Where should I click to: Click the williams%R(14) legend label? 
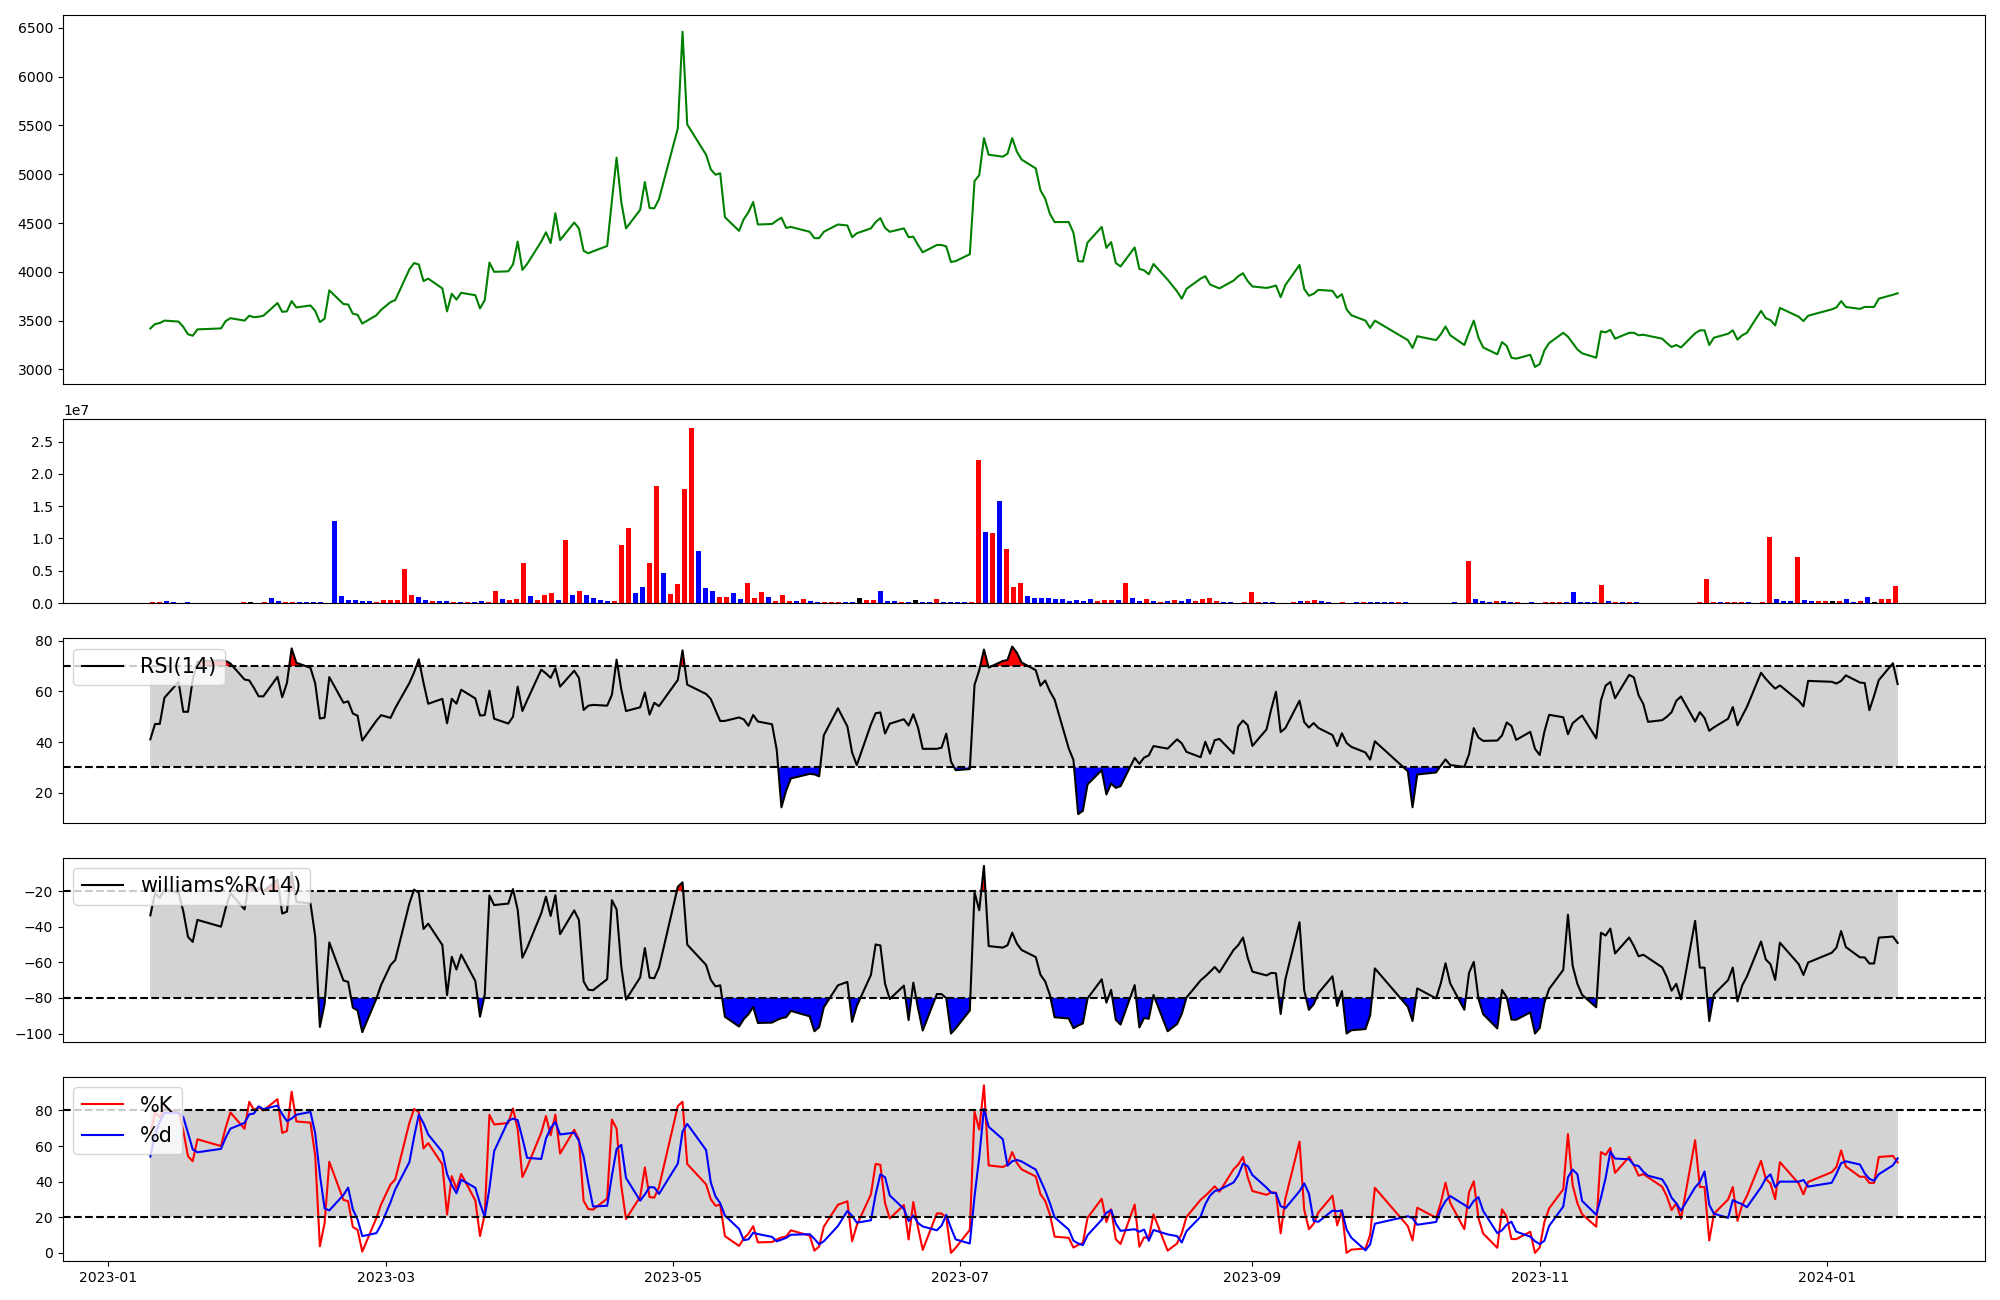220,885
